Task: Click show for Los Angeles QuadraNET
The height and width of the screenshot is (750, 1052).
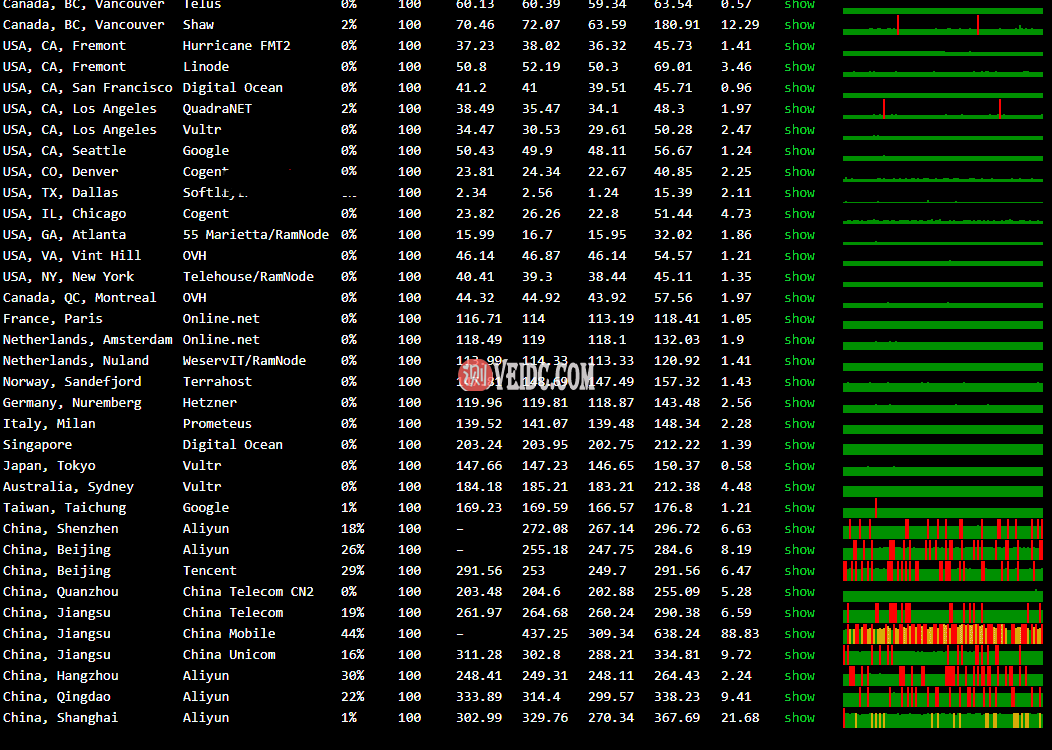Action: tap(799, 109)
